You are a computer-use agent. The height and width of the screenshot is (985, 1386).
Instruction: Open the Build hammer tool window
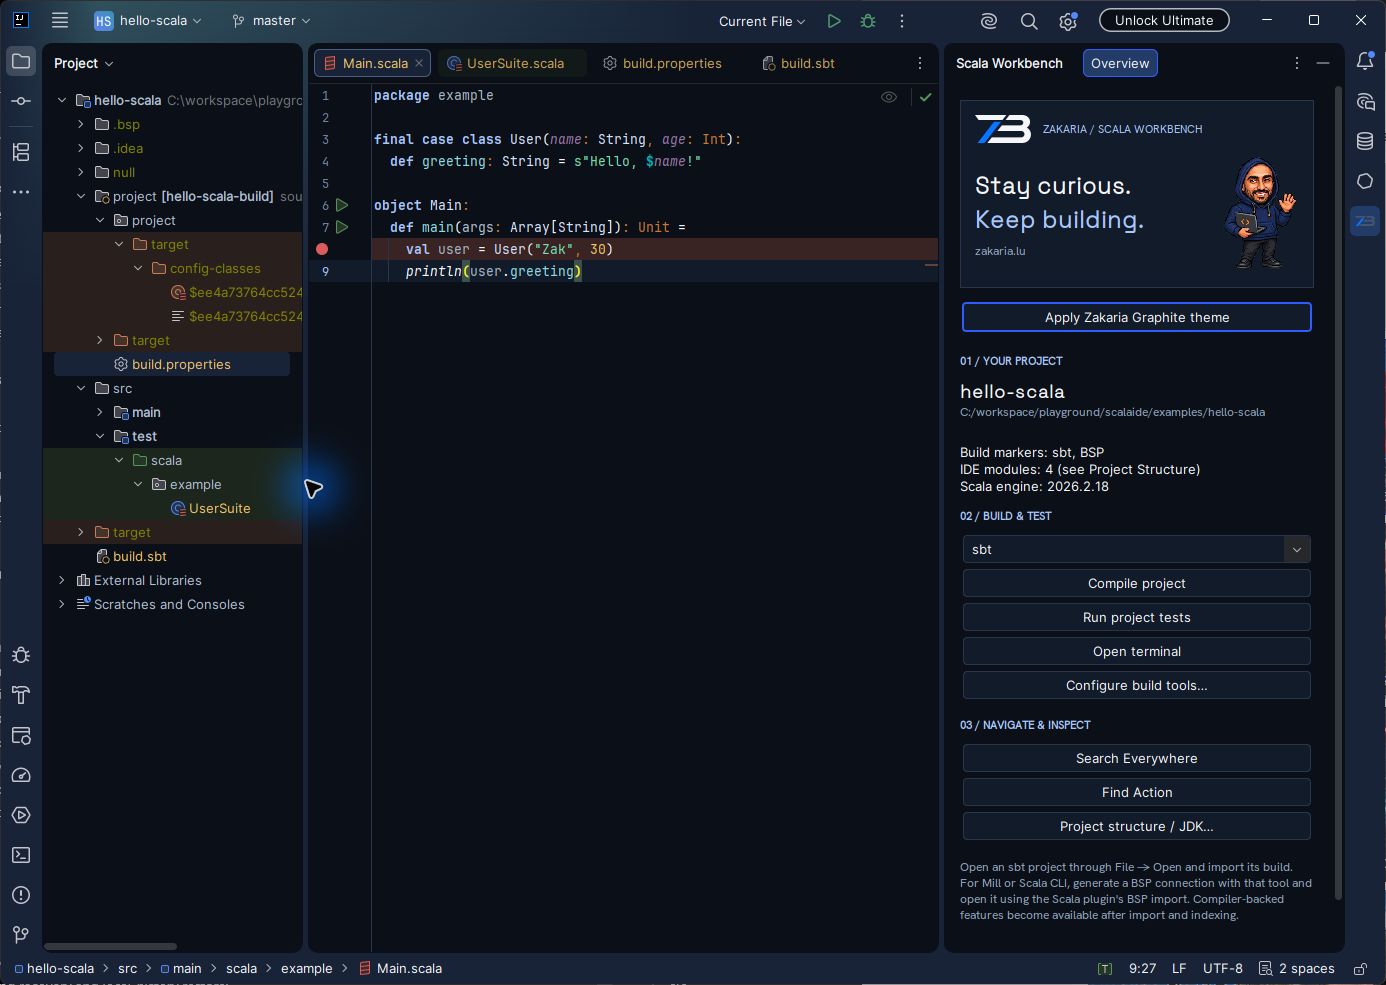21,695
